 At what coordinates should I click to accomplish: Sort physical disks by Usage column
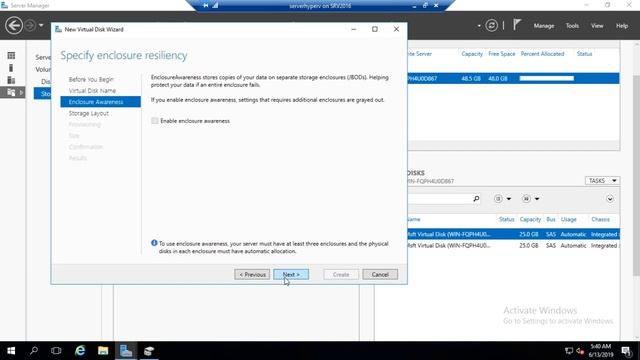pyautogui.click(x=569, y=220)
